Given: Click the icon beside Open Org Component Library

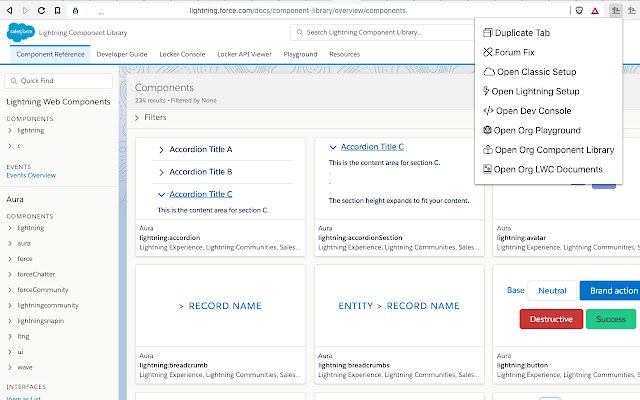Looking at the screenshot, I should (487, 150).
